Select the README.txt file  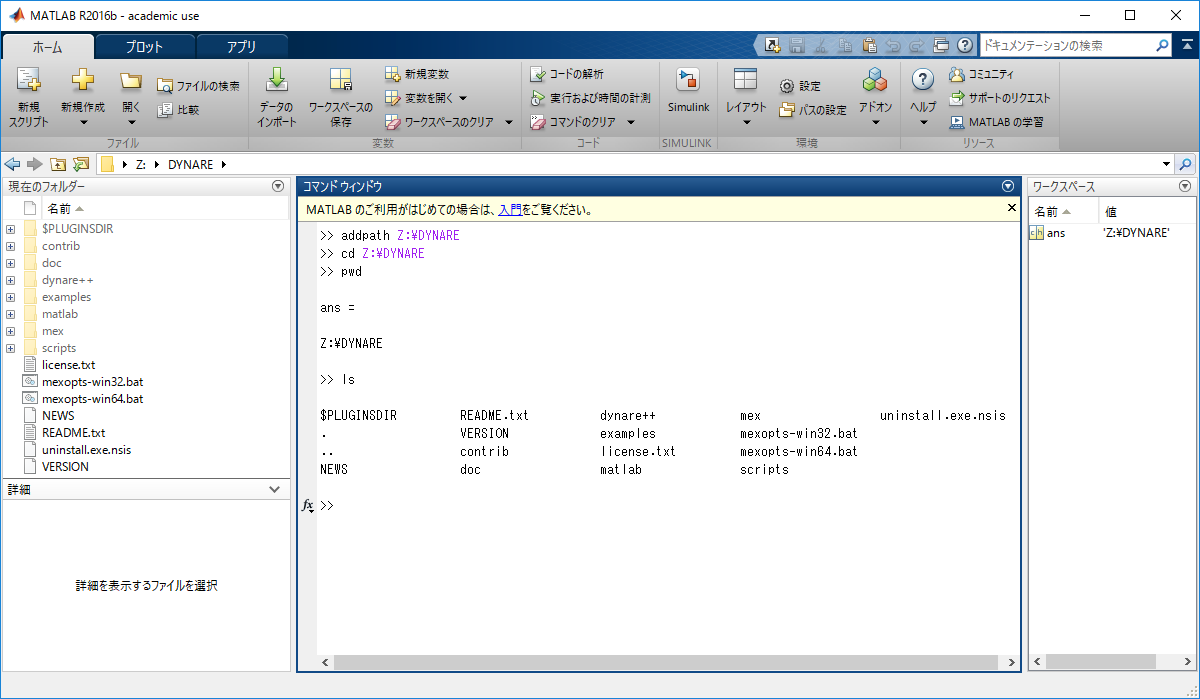click(73, 433)
